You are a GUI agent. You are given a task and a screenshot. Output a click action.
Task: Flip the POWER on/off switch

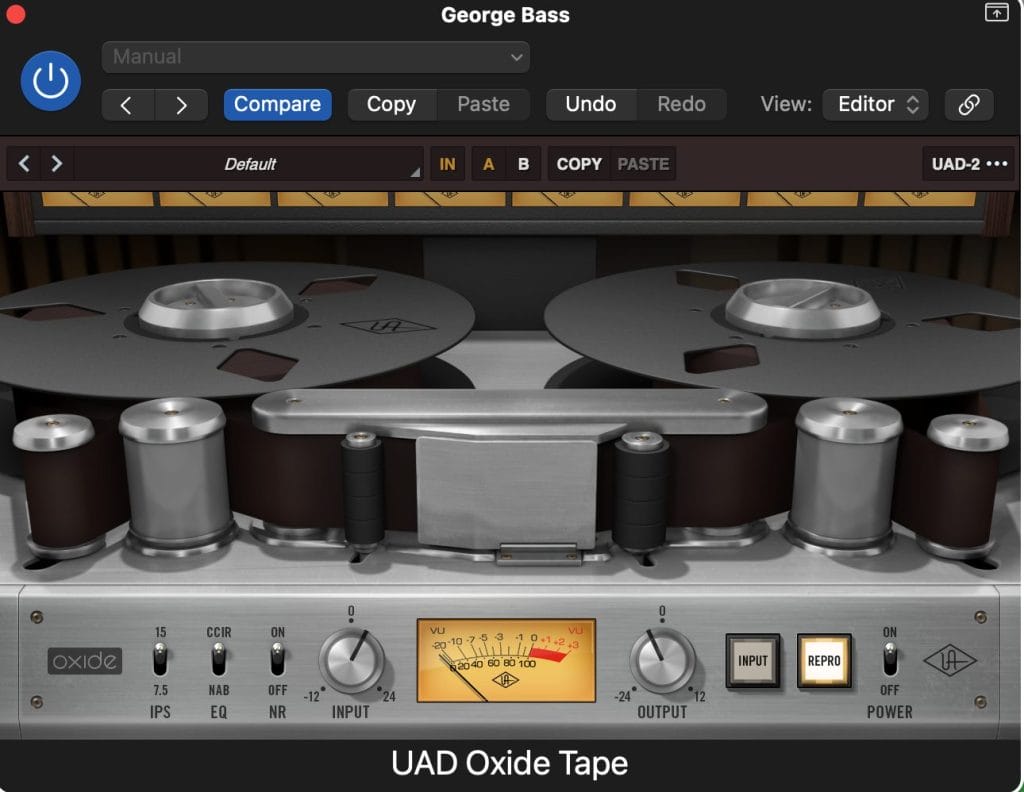(889, 660)
